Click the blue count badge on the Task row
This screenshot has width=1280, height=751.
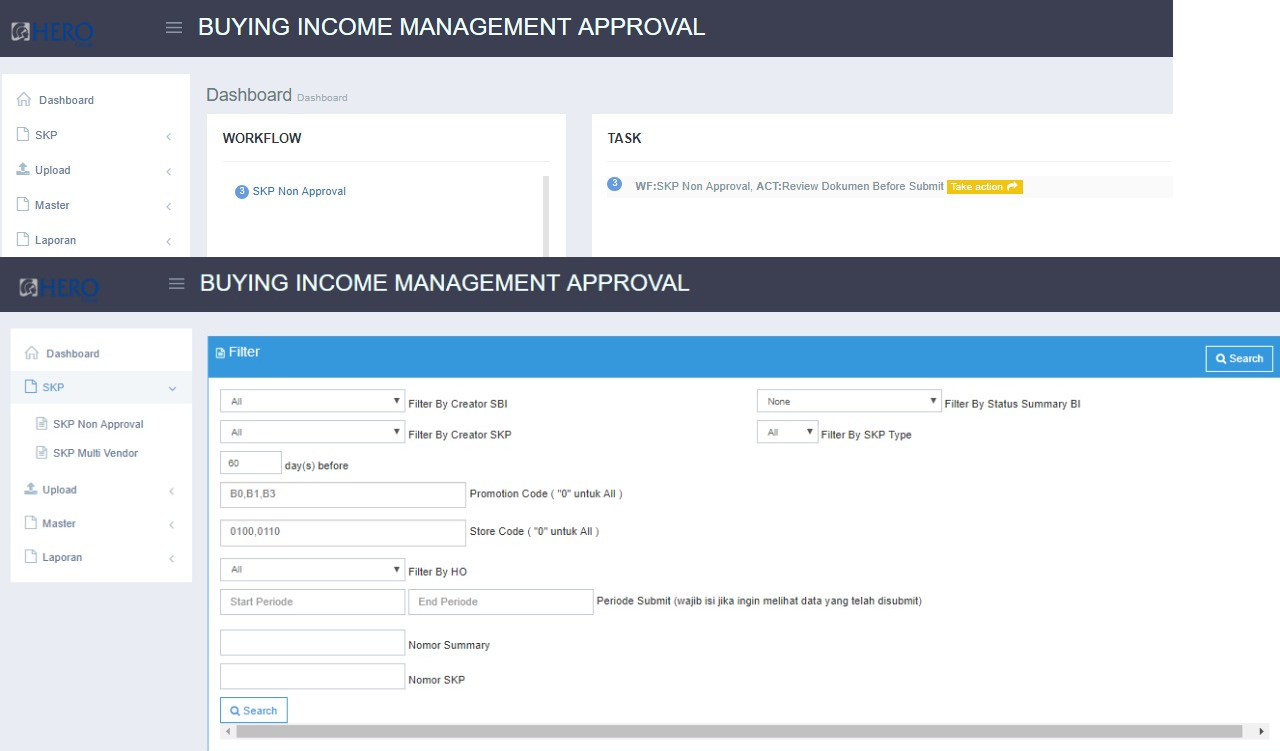coord(614,184)
